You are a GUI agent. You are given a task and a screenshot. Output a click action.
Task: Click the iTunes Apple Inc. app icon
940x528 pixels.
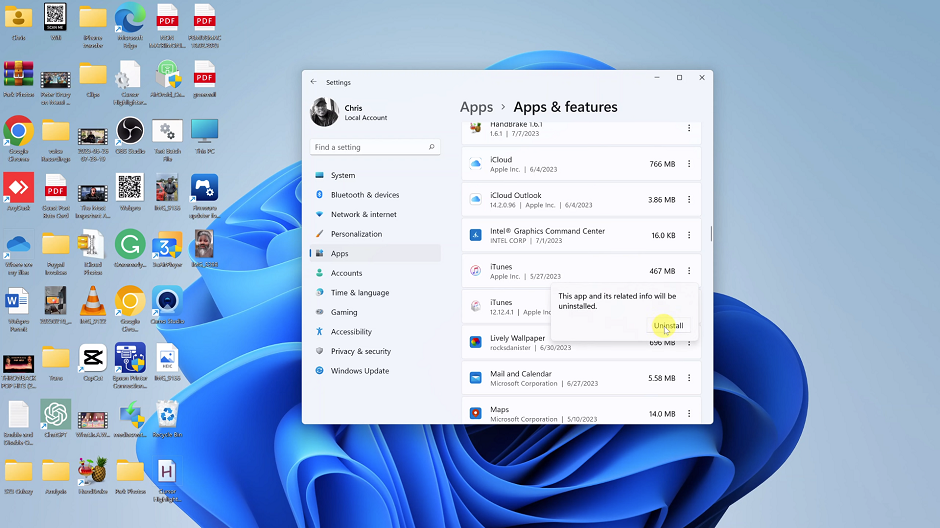pyautogui.click(x=475, y=271)
